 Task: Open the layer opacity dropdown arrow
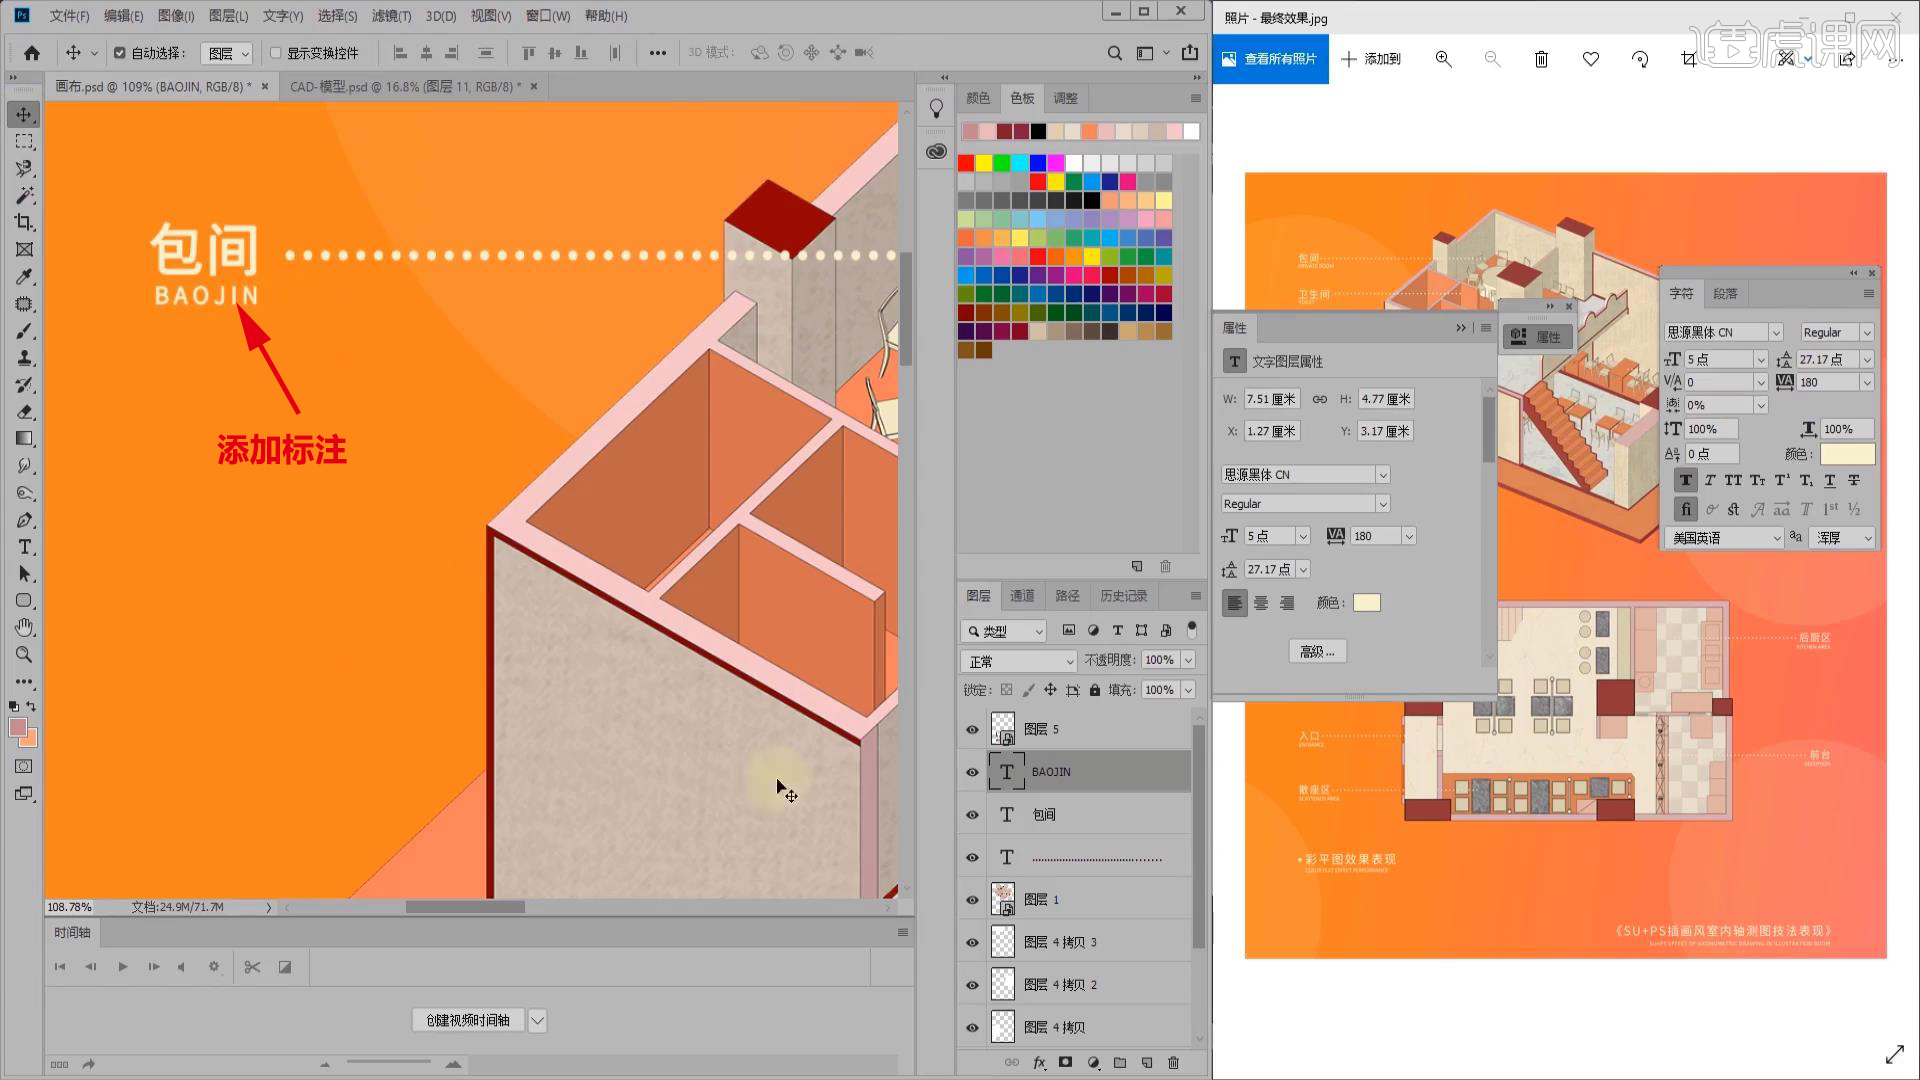pos(1188,660)
